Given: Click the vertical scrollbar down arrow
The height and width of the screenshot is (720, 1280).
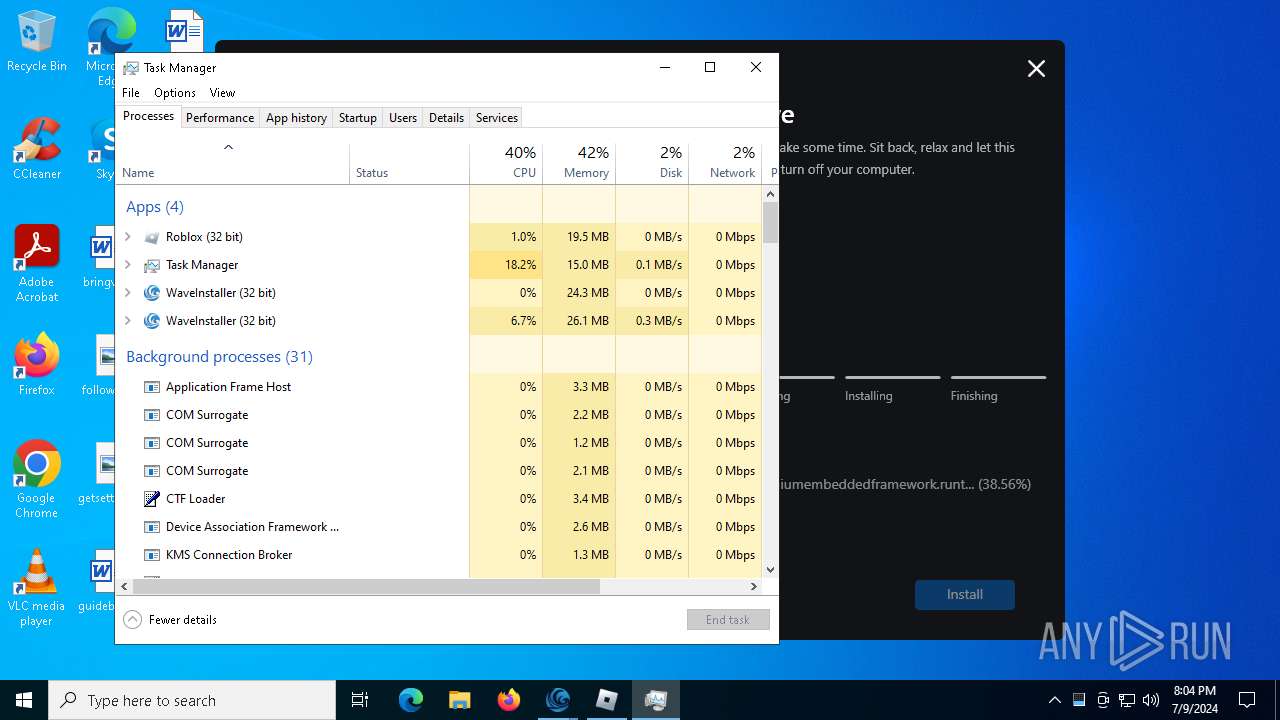Looking at the screenshot, I should click(x=770, y=570).
